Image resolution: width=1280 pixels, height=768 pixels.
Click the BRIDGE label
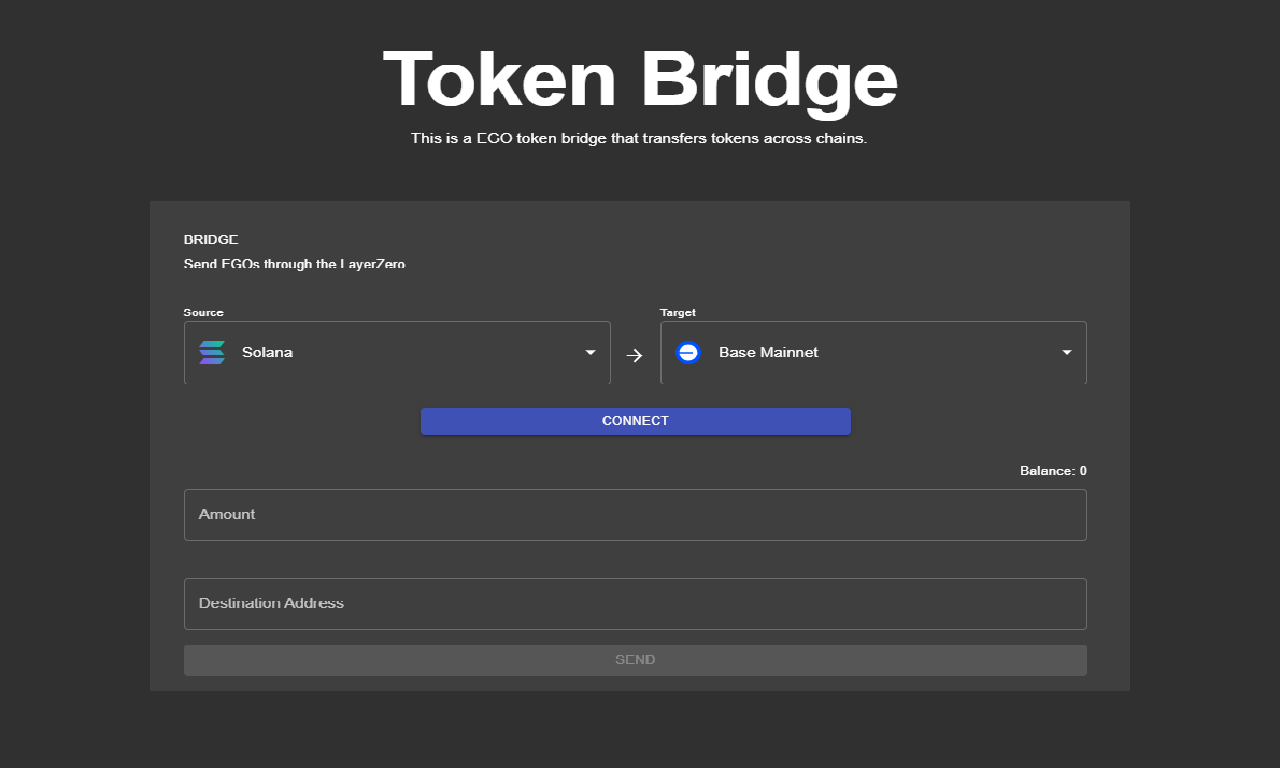coord(210,239)
